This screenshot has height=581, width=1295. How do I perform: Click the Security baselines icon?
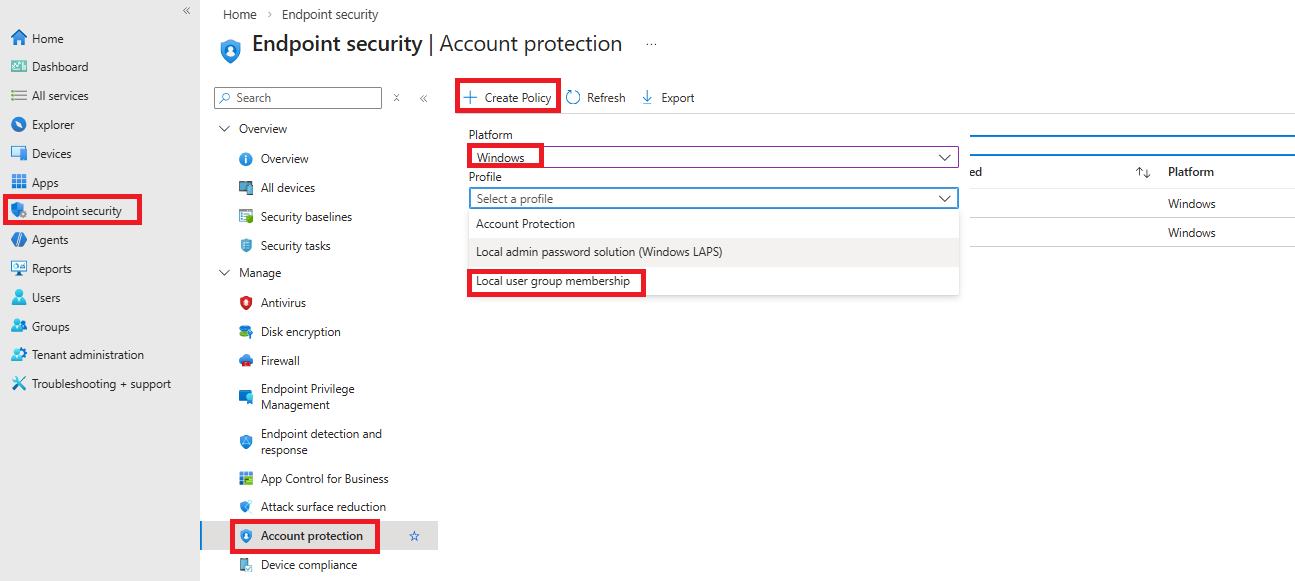coord(246,217)
